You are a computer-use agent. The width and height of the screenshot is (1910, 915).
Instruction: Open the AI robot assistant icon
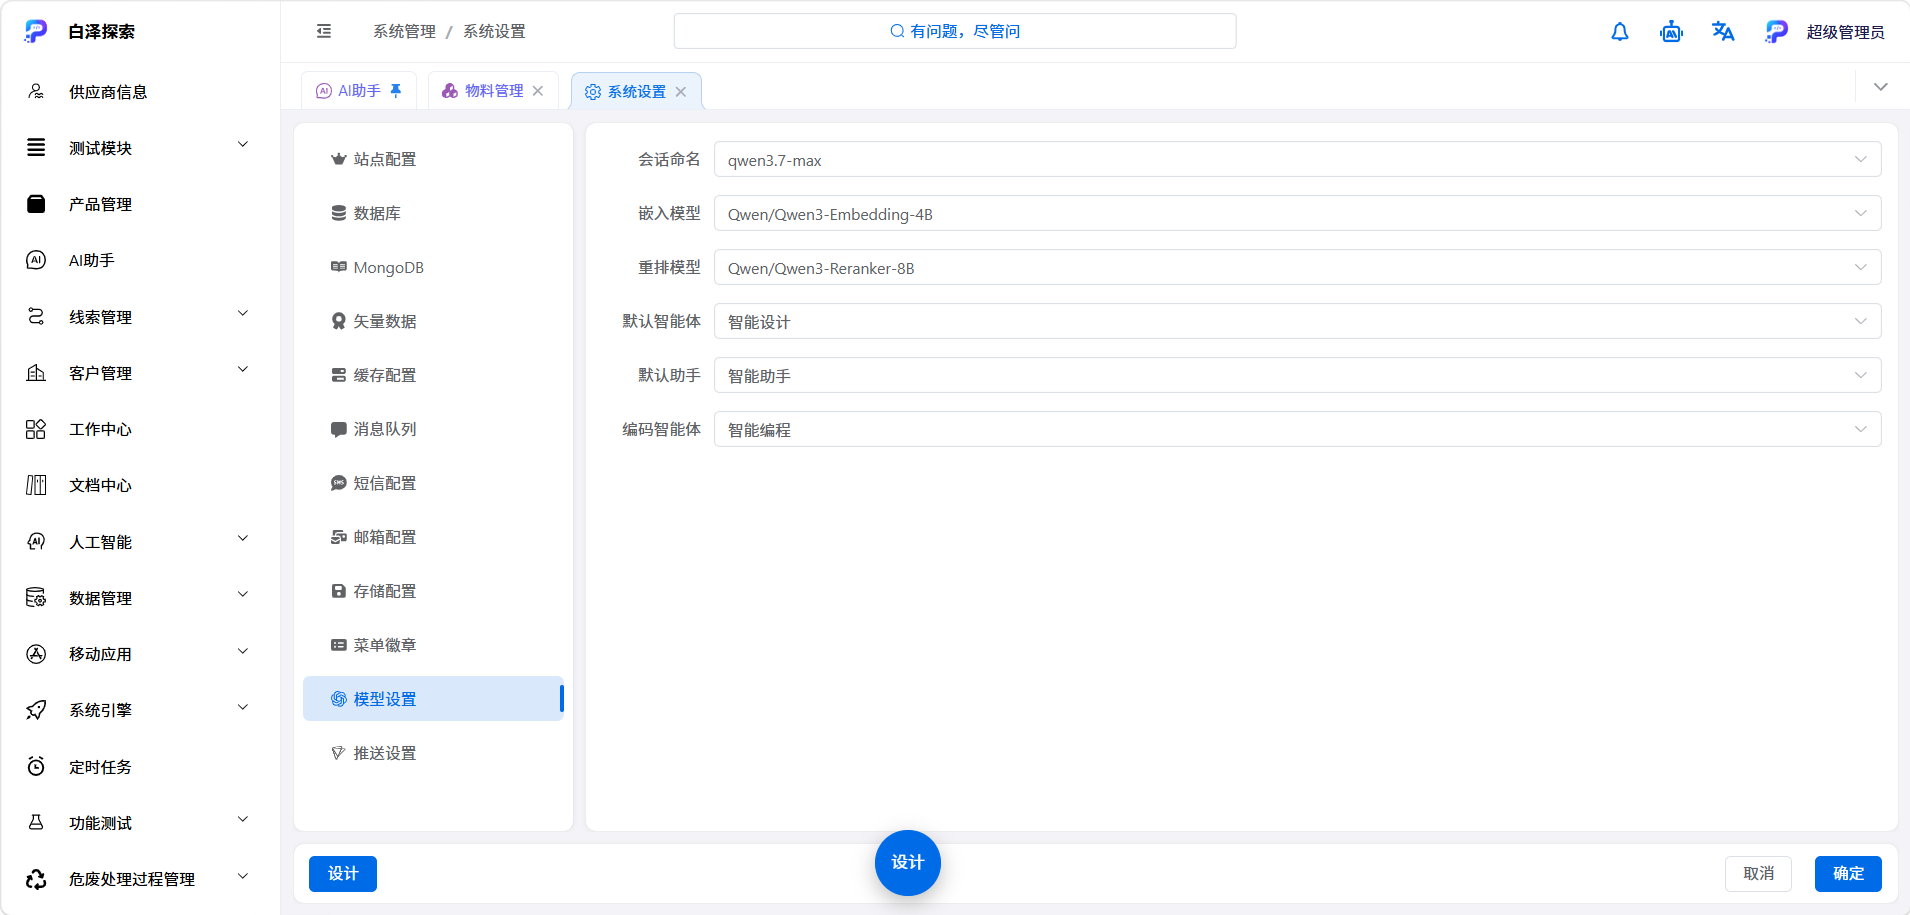click(x=1671, y=32)
